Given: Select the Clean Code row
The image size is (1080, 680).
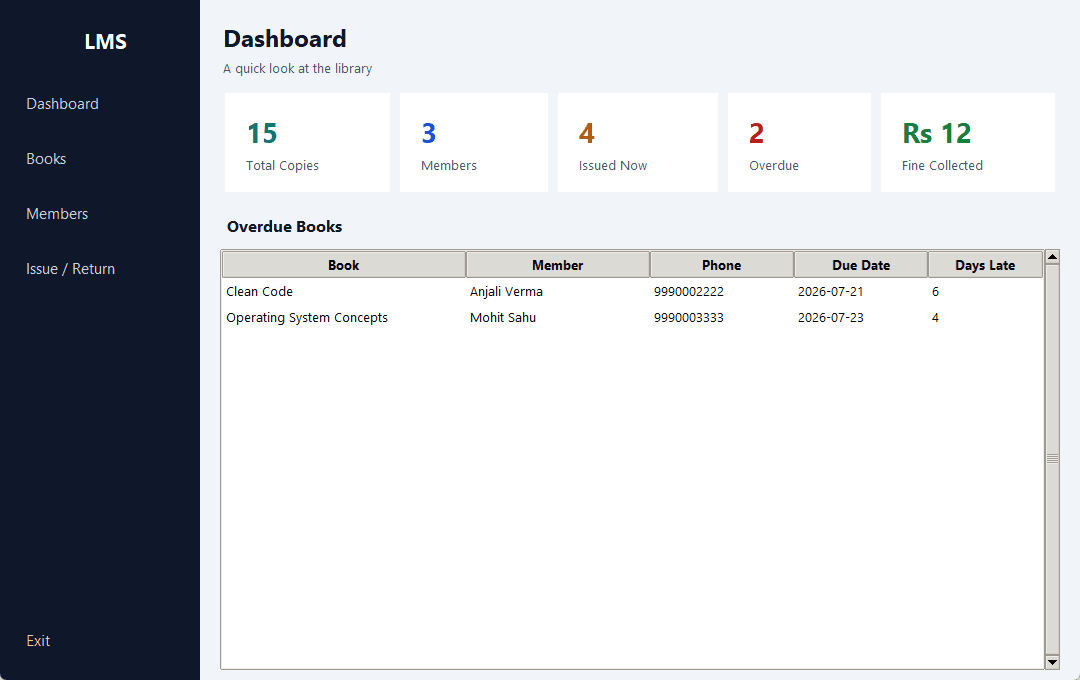Looking at the screenshot, I should [632, 291].
